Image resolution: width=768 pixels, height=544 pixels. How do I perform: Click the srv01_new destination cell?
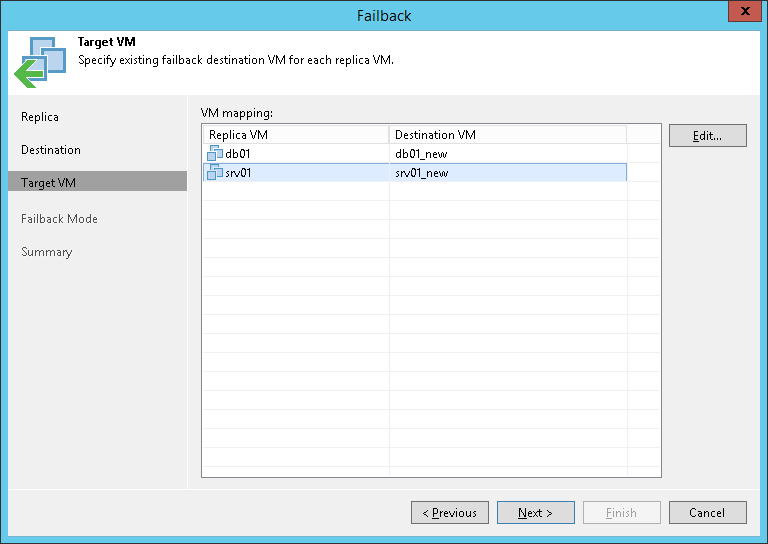pos(422,173)
